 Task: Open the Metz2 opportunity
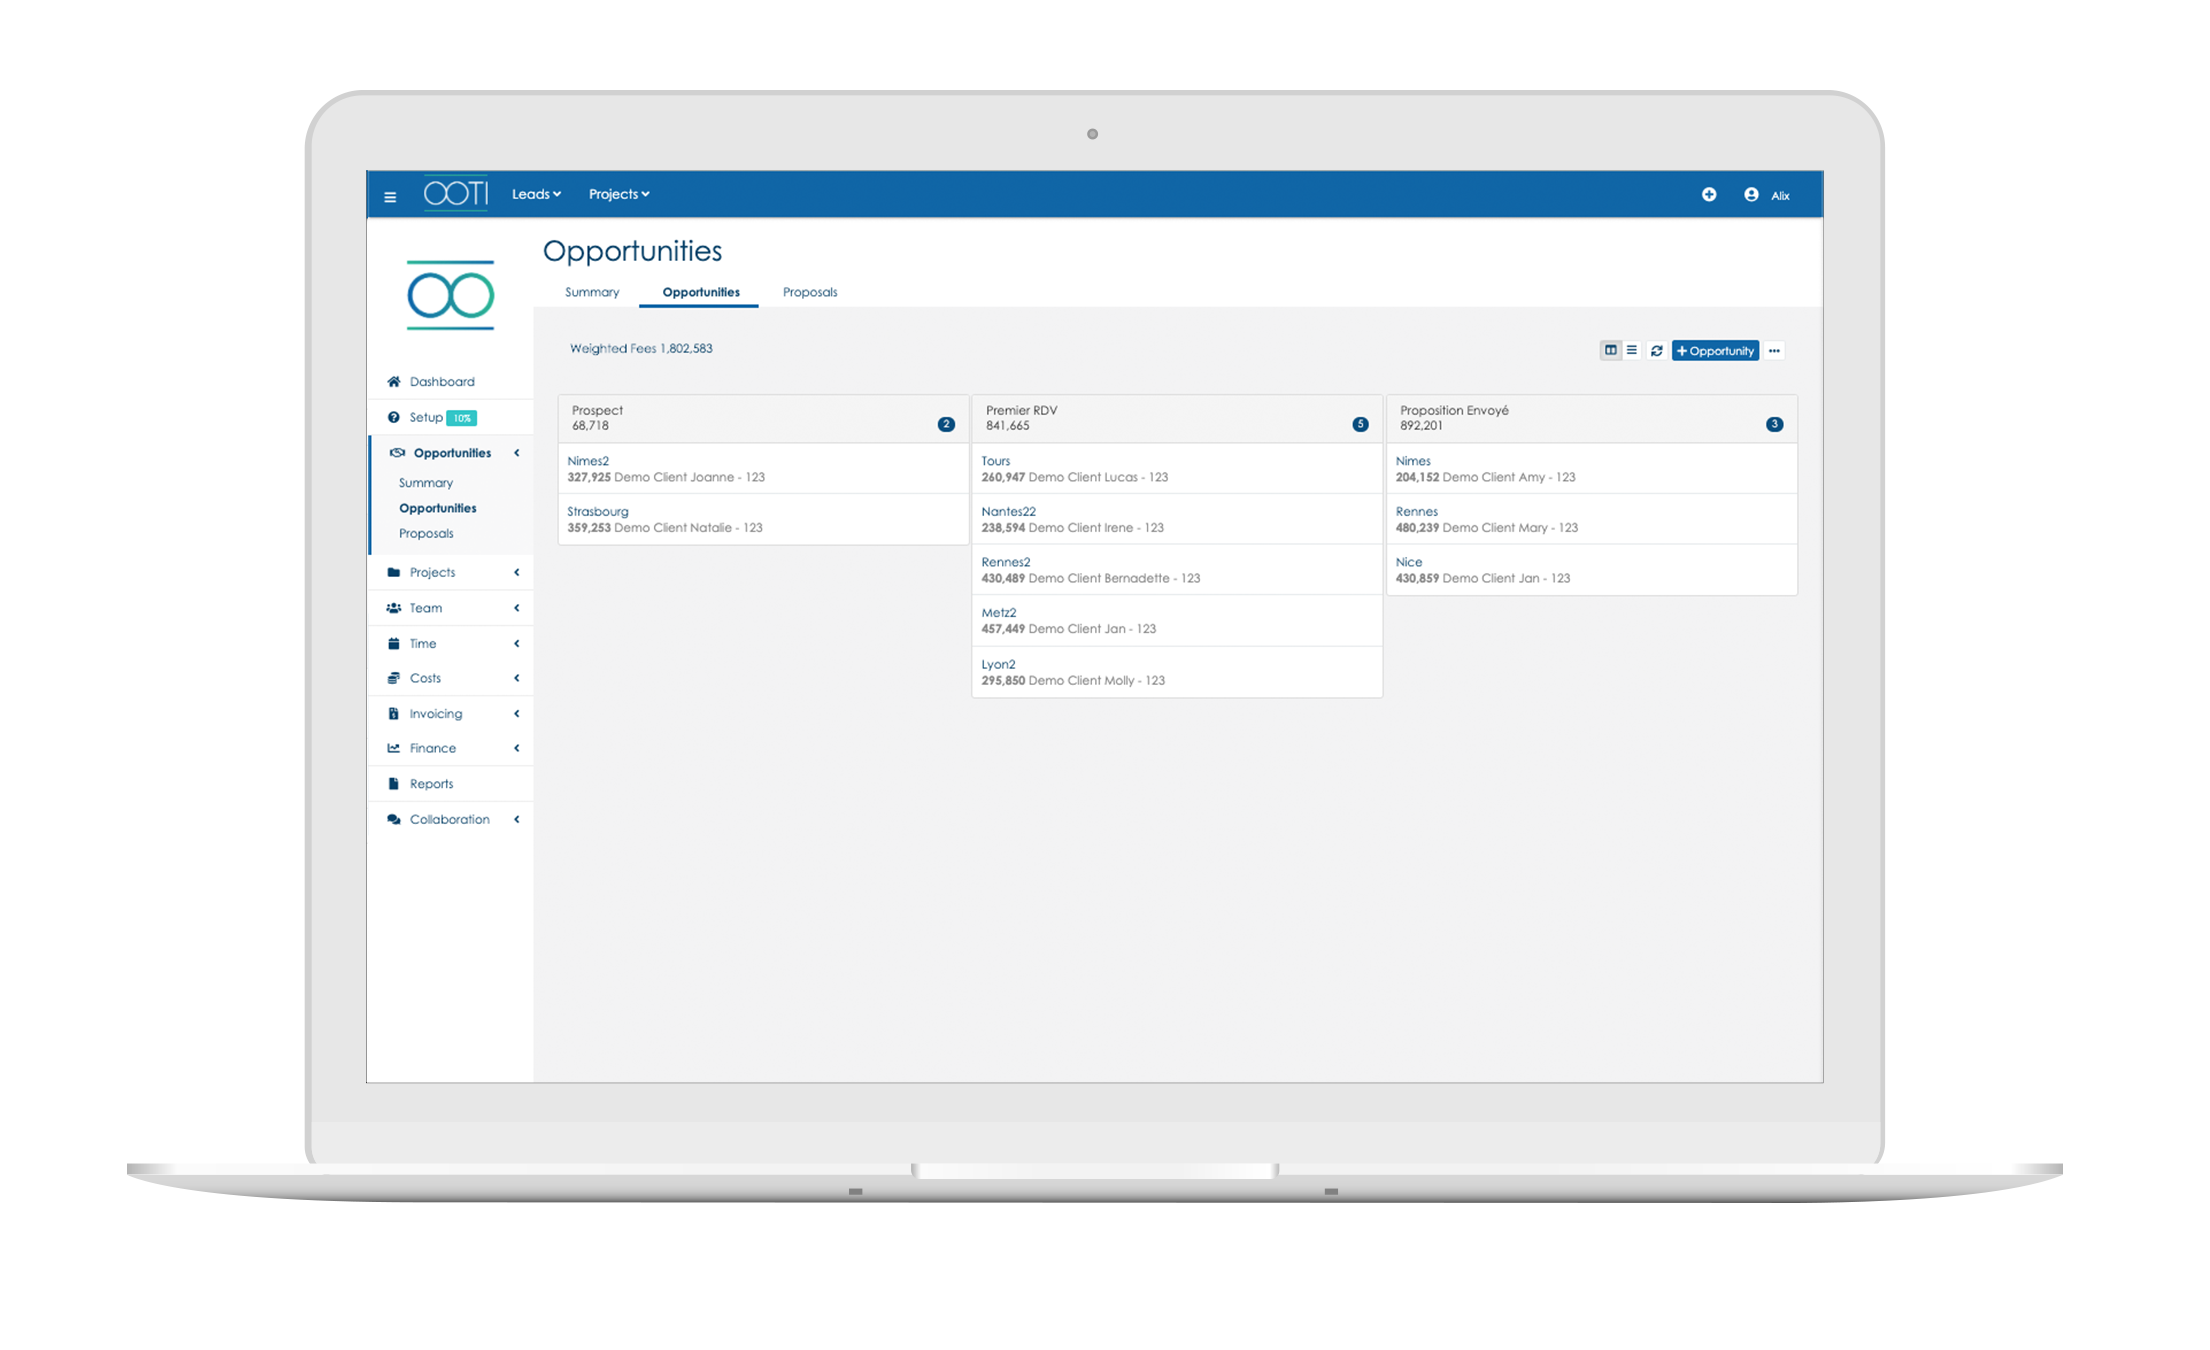pyautogui.click(x=1177, y=621)
